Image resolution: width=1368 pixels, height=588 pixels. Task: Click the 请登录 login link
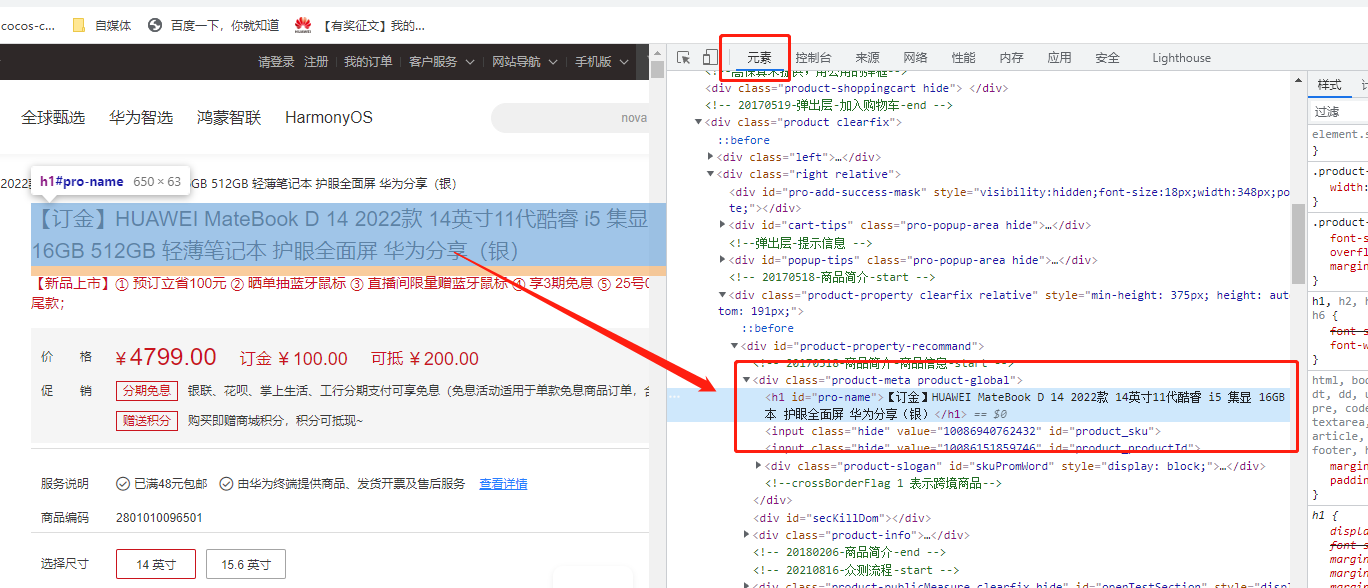coord(276,62)
